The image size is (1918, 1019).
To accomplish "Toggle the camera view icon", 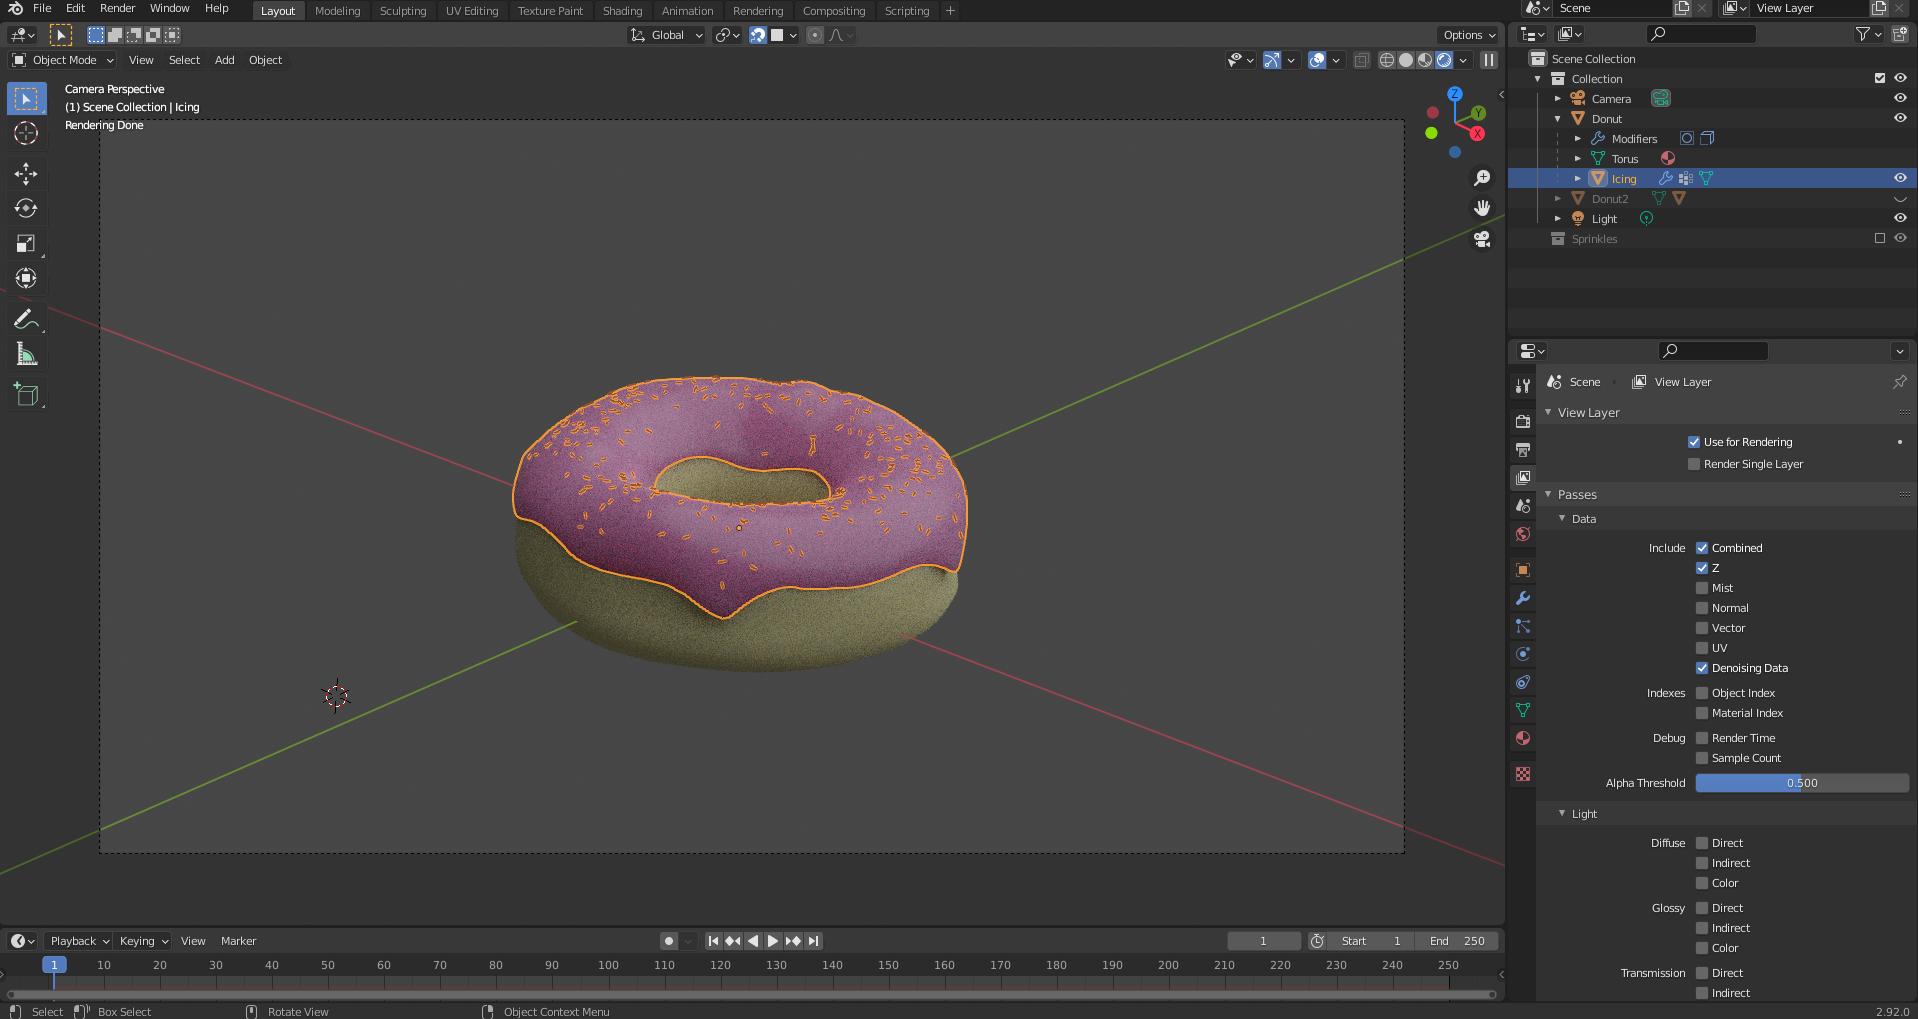I will point(1482,239).
